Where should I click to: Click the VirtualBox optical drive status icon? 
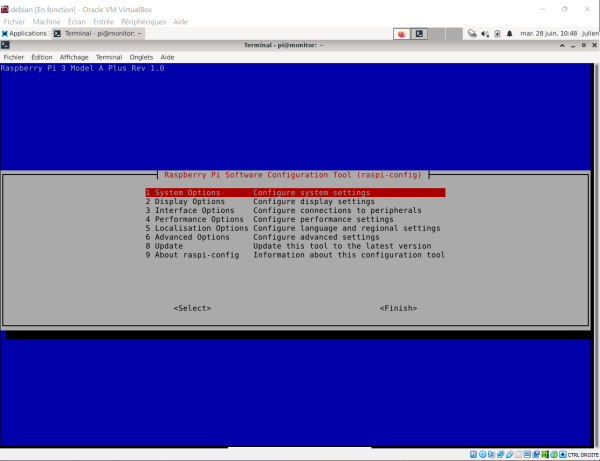click(x=483, y=454)
